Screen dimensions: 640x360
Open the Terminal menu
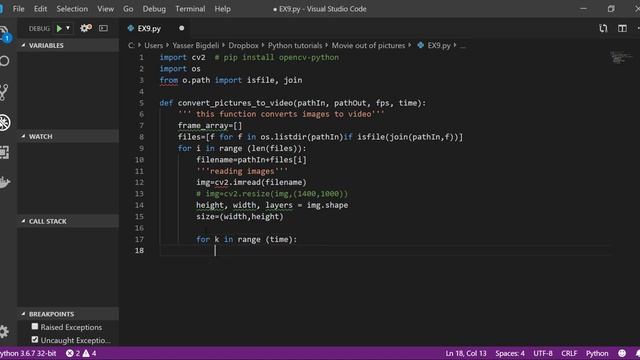coord(190,9)
